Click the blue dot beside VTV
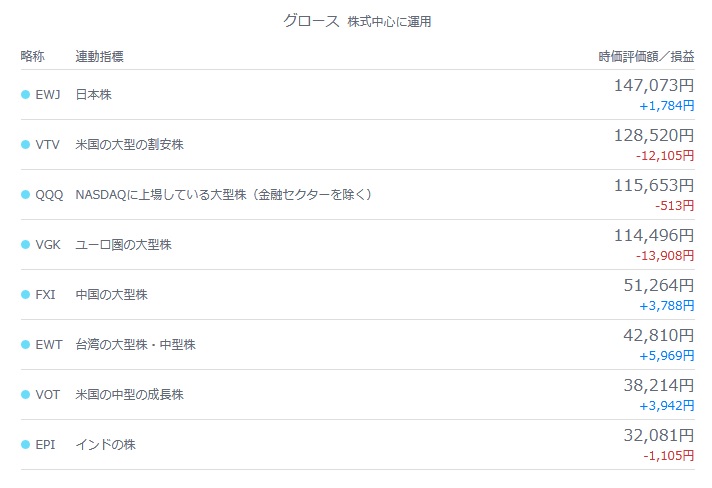Screen dimensions: 712x488 (x=25, y=144)
